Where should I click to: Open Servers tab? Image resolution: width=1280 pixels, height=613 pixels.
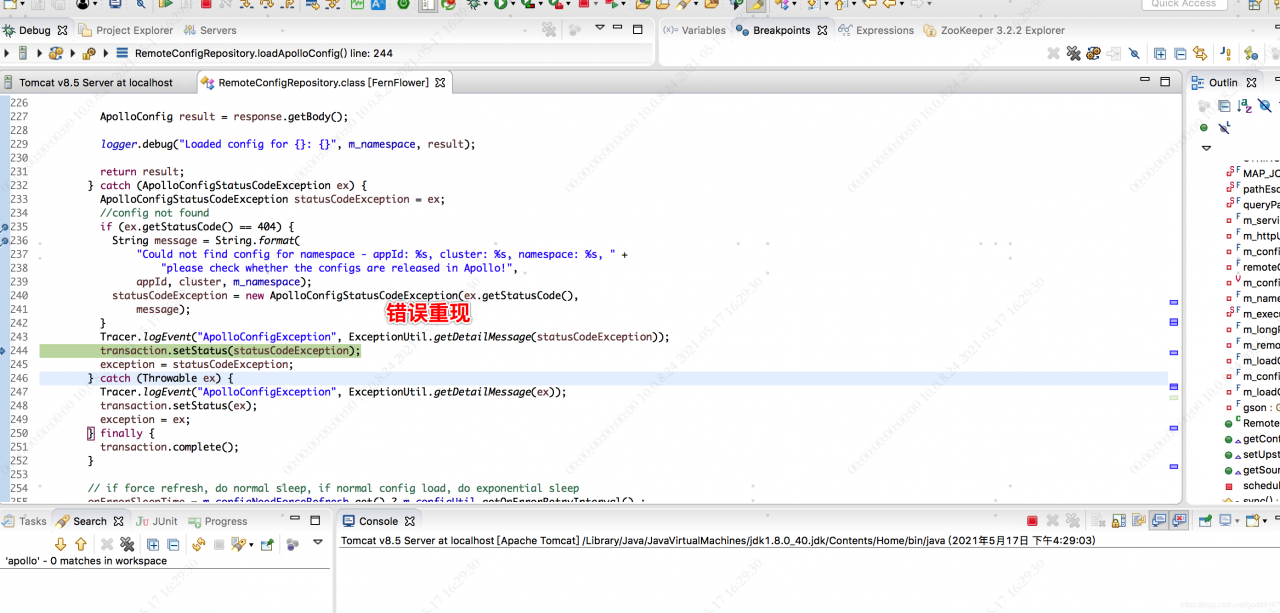tap(210, 30)
